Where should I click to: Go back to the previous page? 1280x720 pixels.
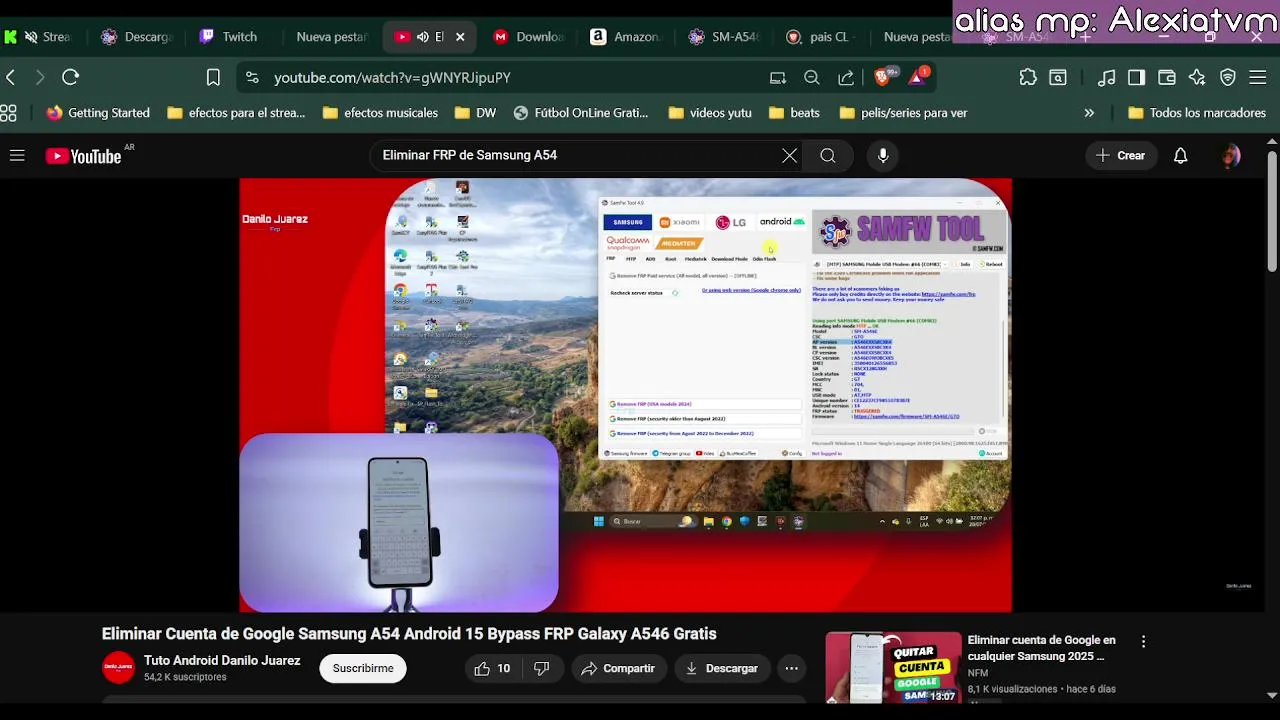click(x=11, y=77)
